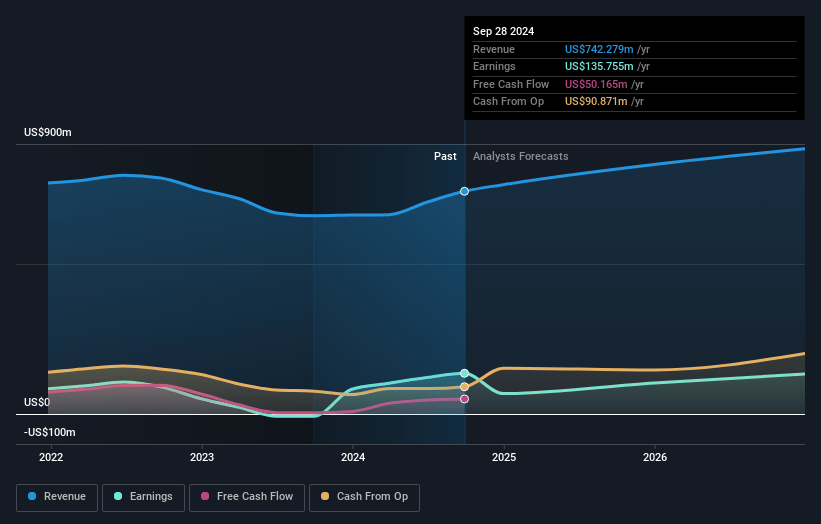Click the Analysts Forecasts label
Viewport: 821px width, 524px height.
520,156
